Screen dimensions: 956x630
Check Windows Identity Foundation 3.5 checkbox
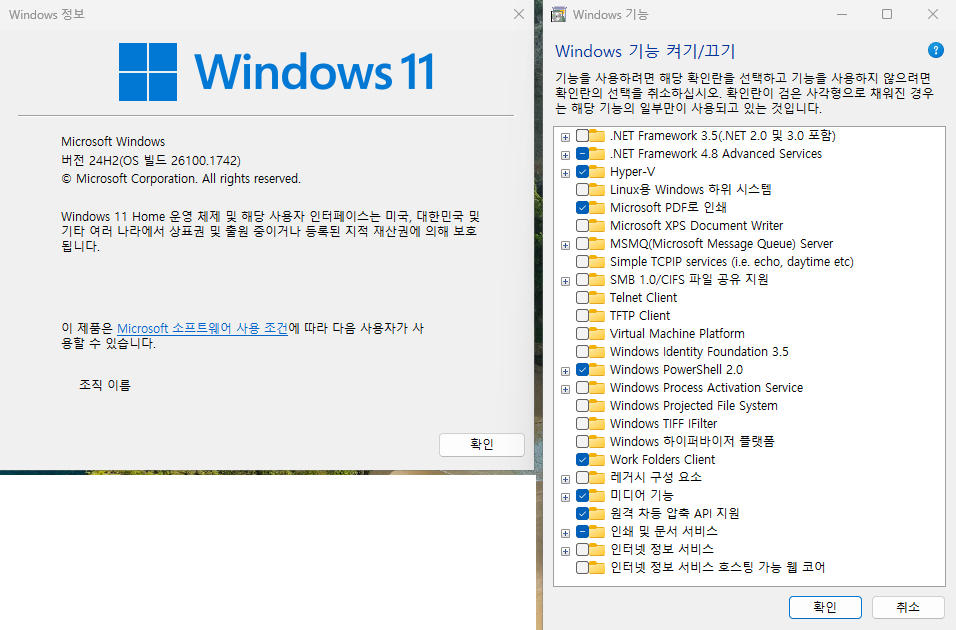[582, 351]
